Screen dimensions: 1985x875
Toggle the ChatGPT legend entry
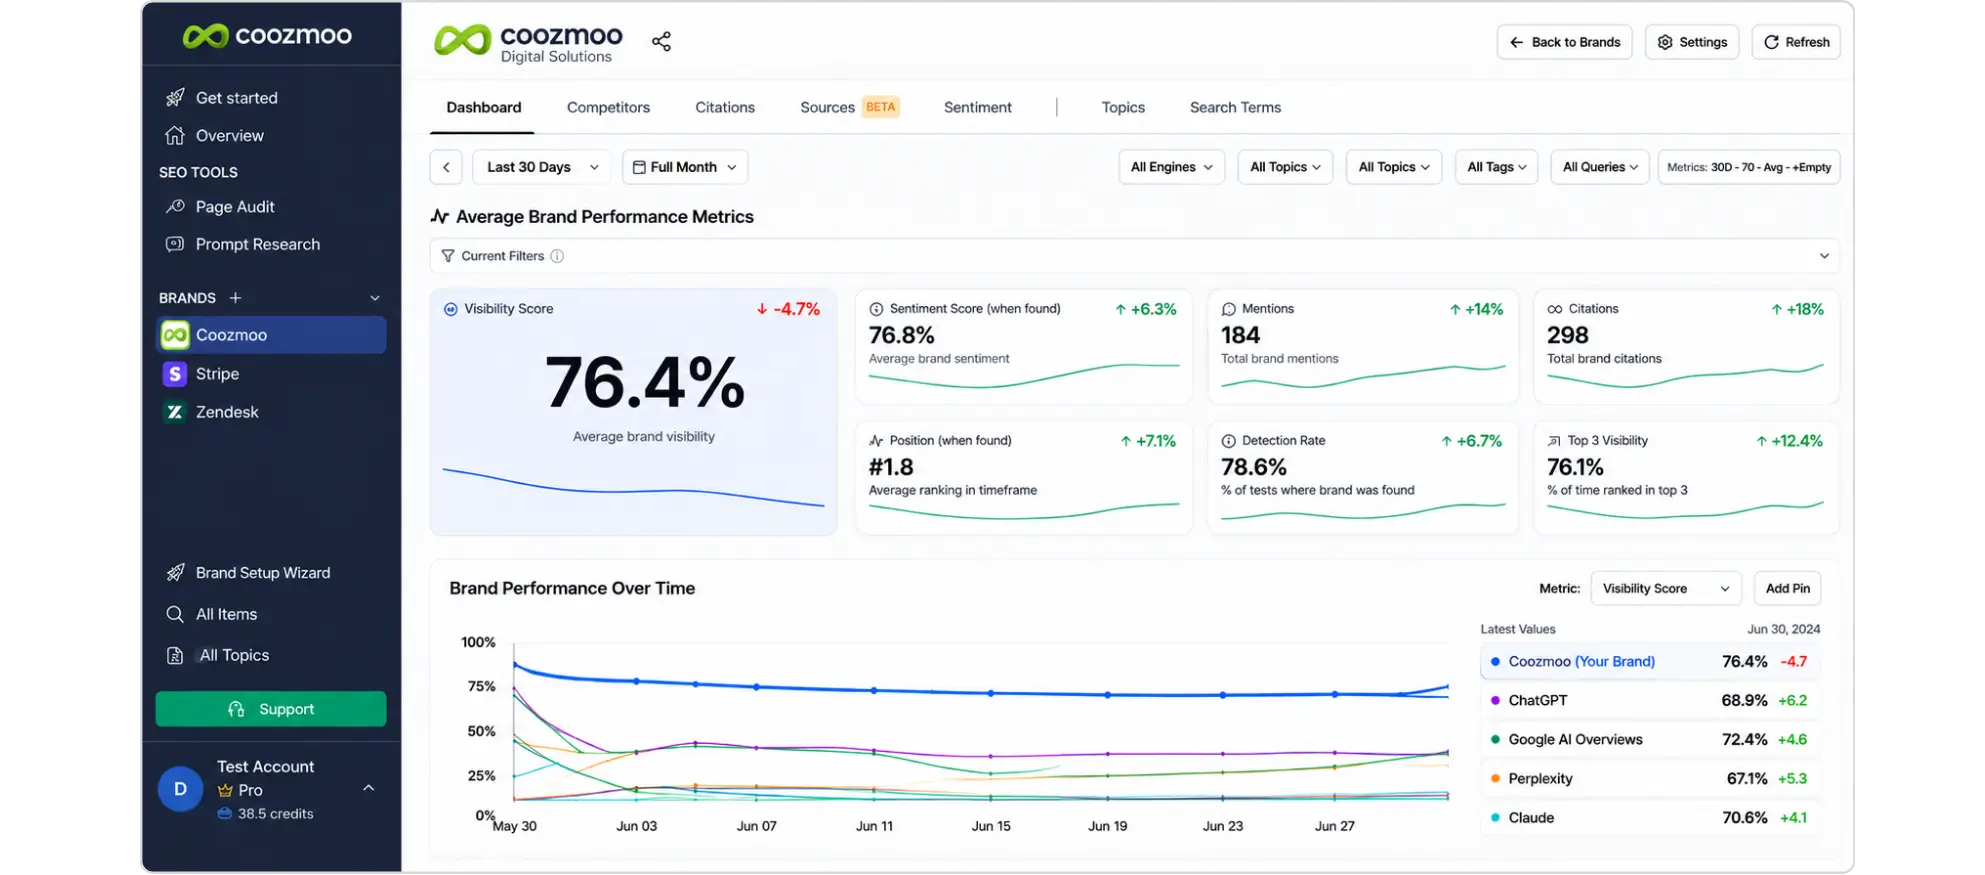pos(1649,700)
